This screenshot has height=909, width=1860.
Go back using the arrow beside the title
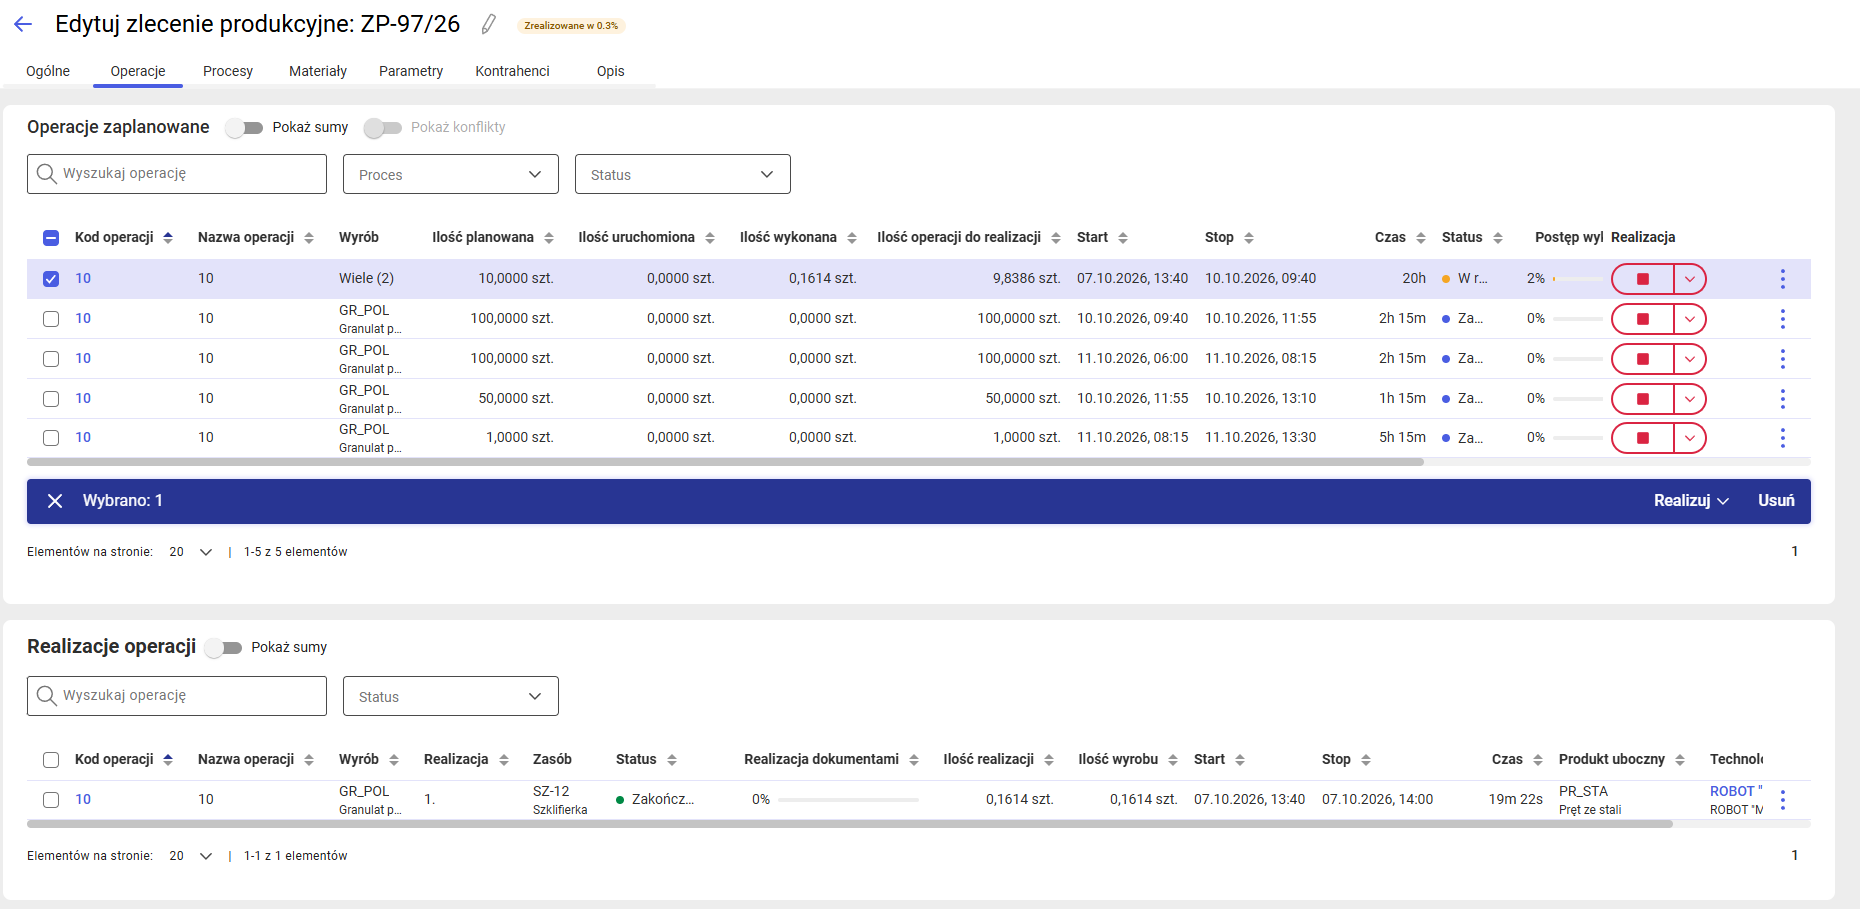[23, 25]
